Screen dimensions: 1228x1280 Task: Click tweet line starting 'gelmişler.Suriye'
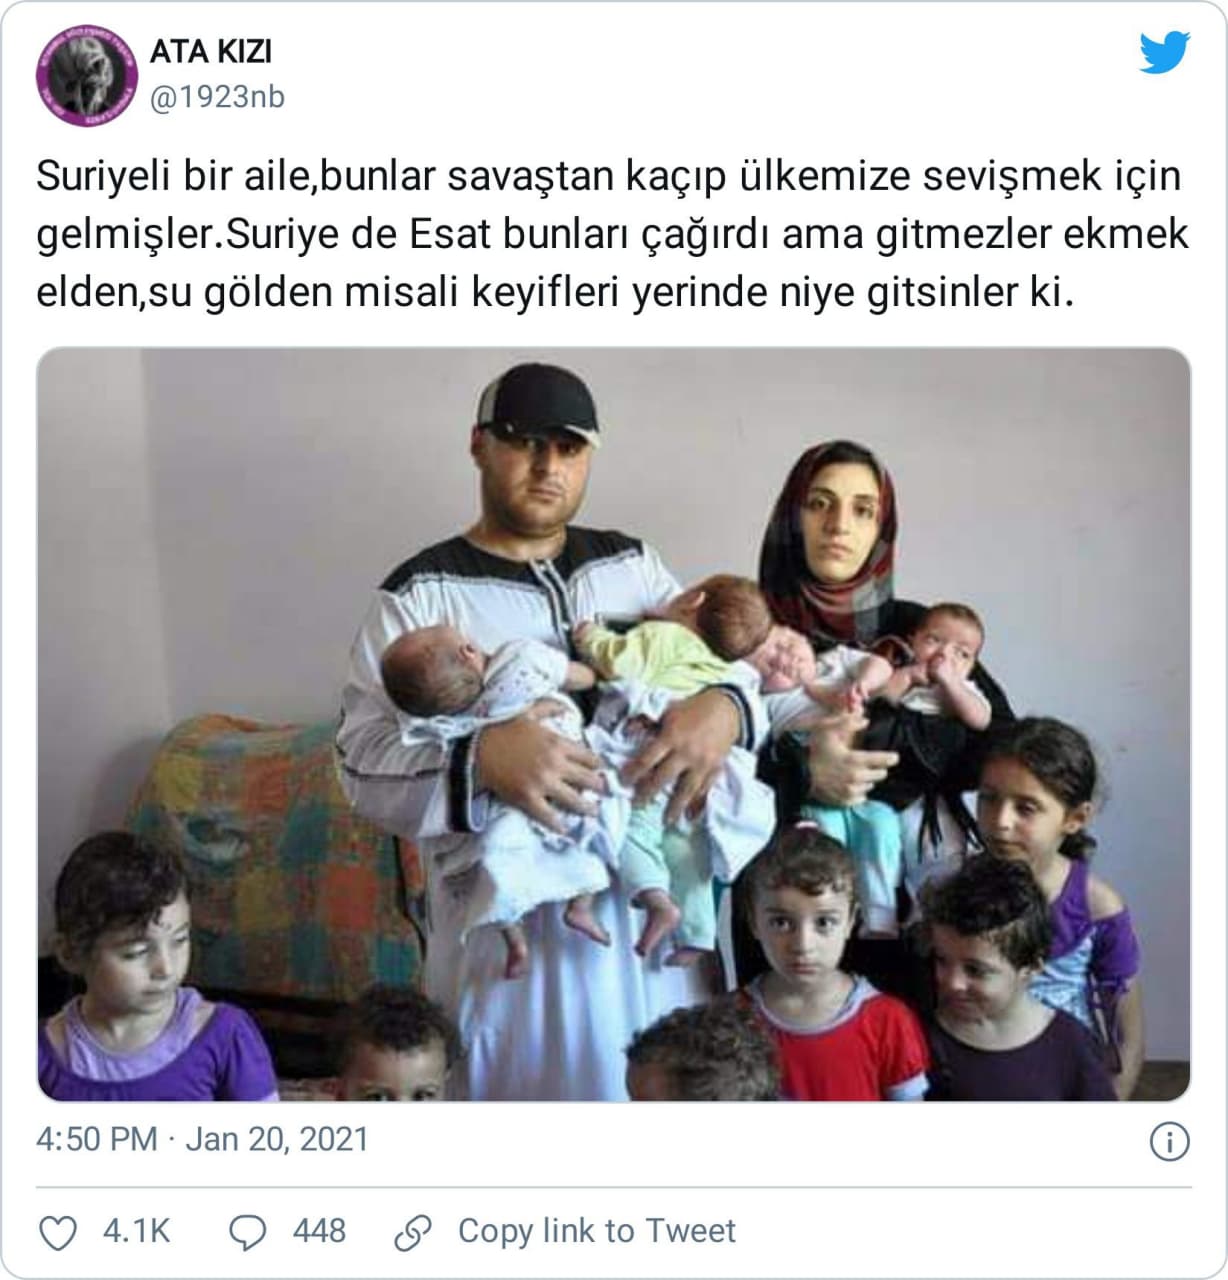pos(613,236)
